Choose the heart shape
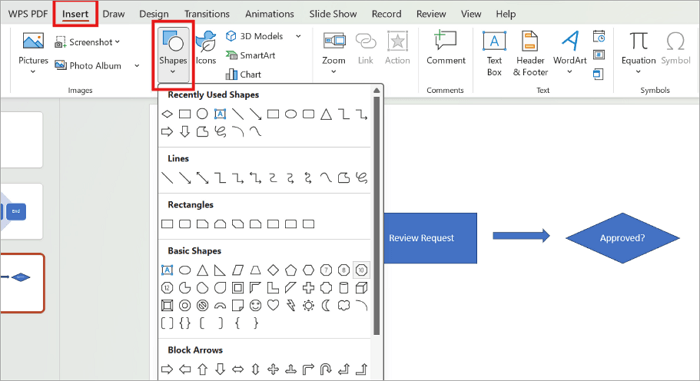This screenshot has width=700, height=381. (273, 306)
